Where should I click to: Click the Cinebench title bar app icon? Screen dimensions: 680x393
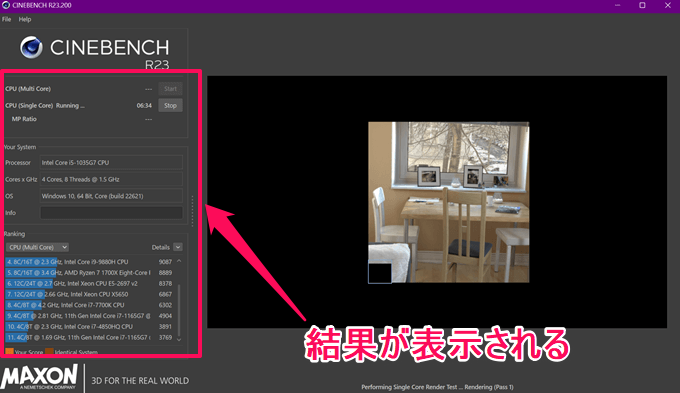tap(6, 5)
